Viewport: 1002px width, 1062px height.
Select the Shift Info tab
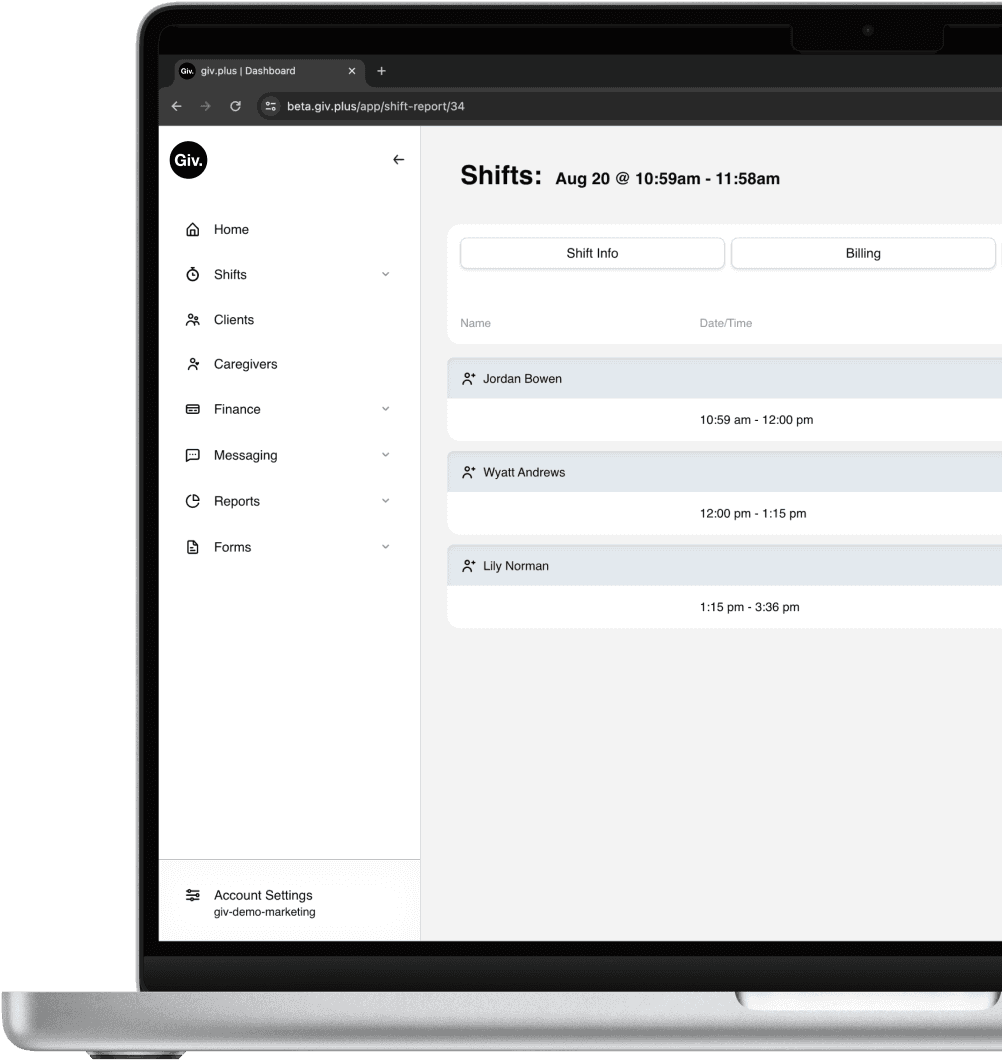coord(592,253)
